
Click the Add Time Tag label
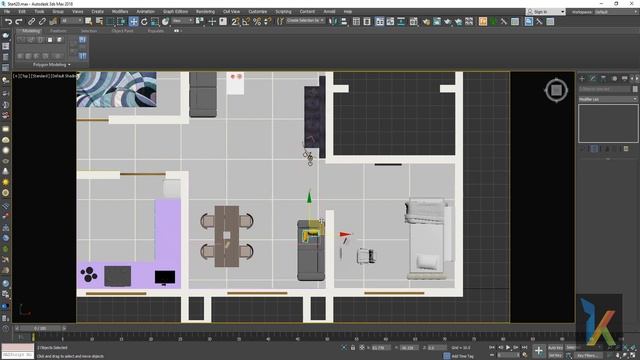(462, 356)
